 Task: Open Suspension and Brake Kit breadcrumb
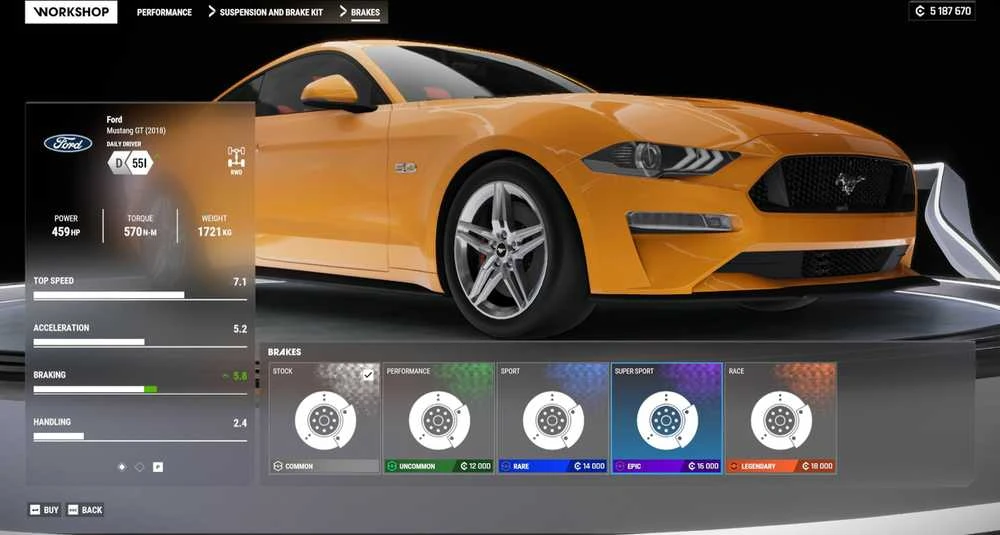pos(271,12)
